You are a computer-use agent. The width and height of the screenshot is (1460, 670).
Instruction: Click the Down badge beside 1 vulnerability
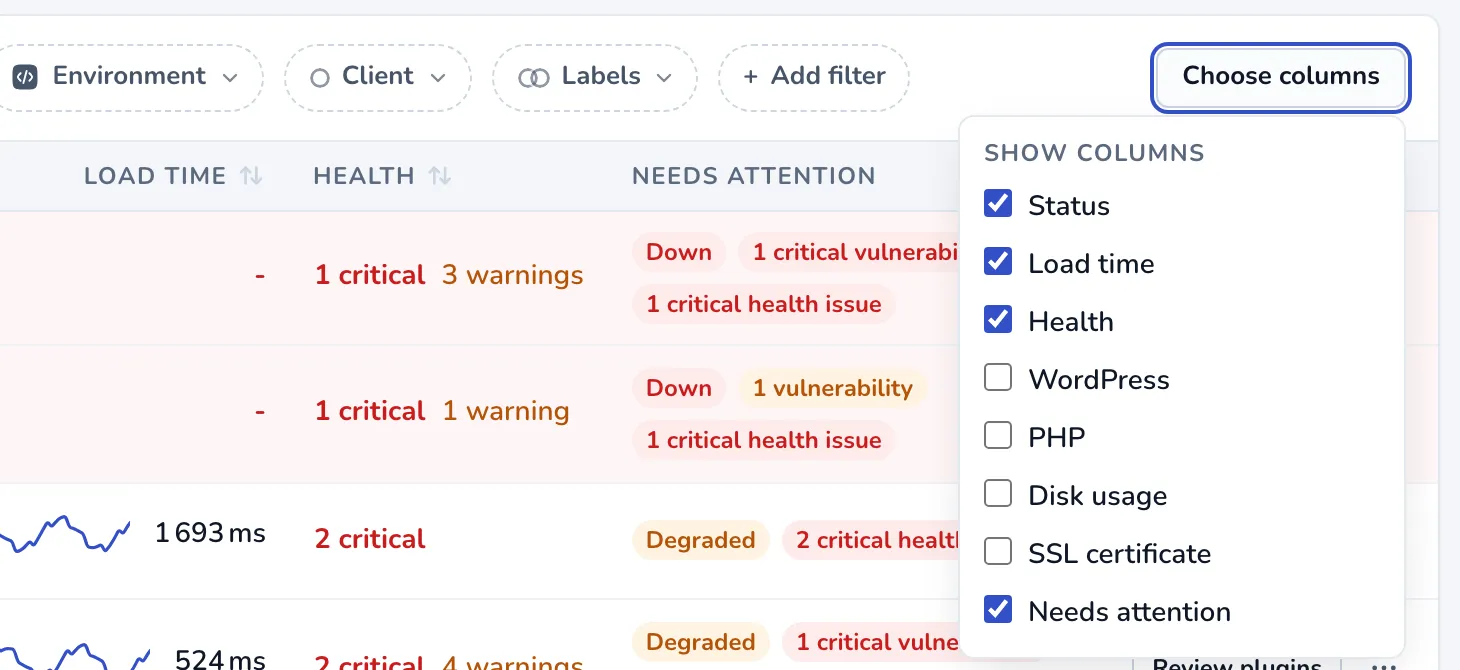click(x=679, y=388)
